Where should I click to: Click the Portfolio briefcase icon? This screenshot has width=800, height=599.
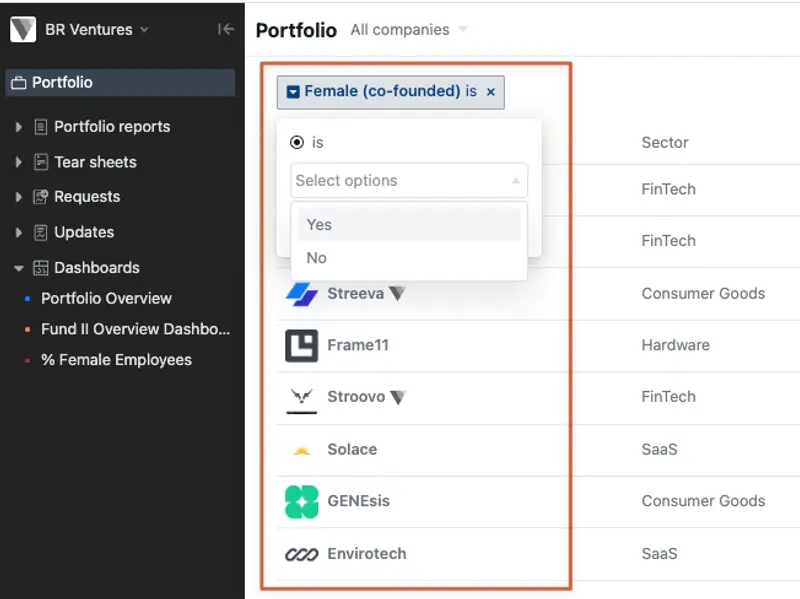coord(19,83)
